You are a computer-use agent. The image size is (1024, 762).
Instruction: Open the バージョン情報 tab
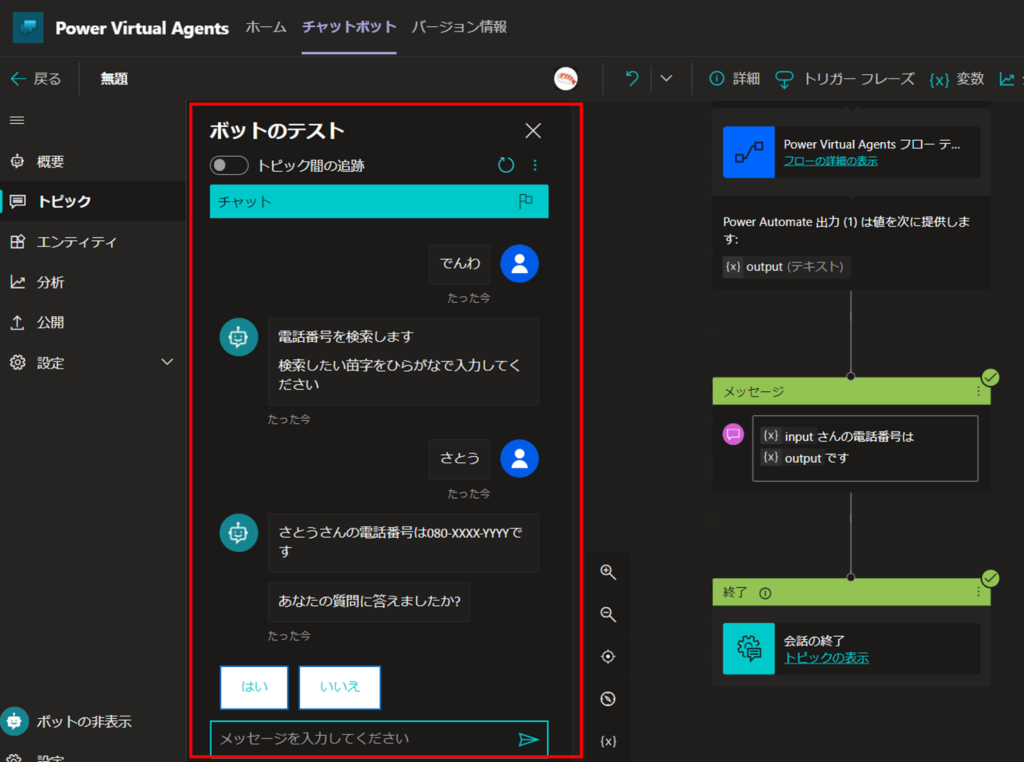[459, 27]
